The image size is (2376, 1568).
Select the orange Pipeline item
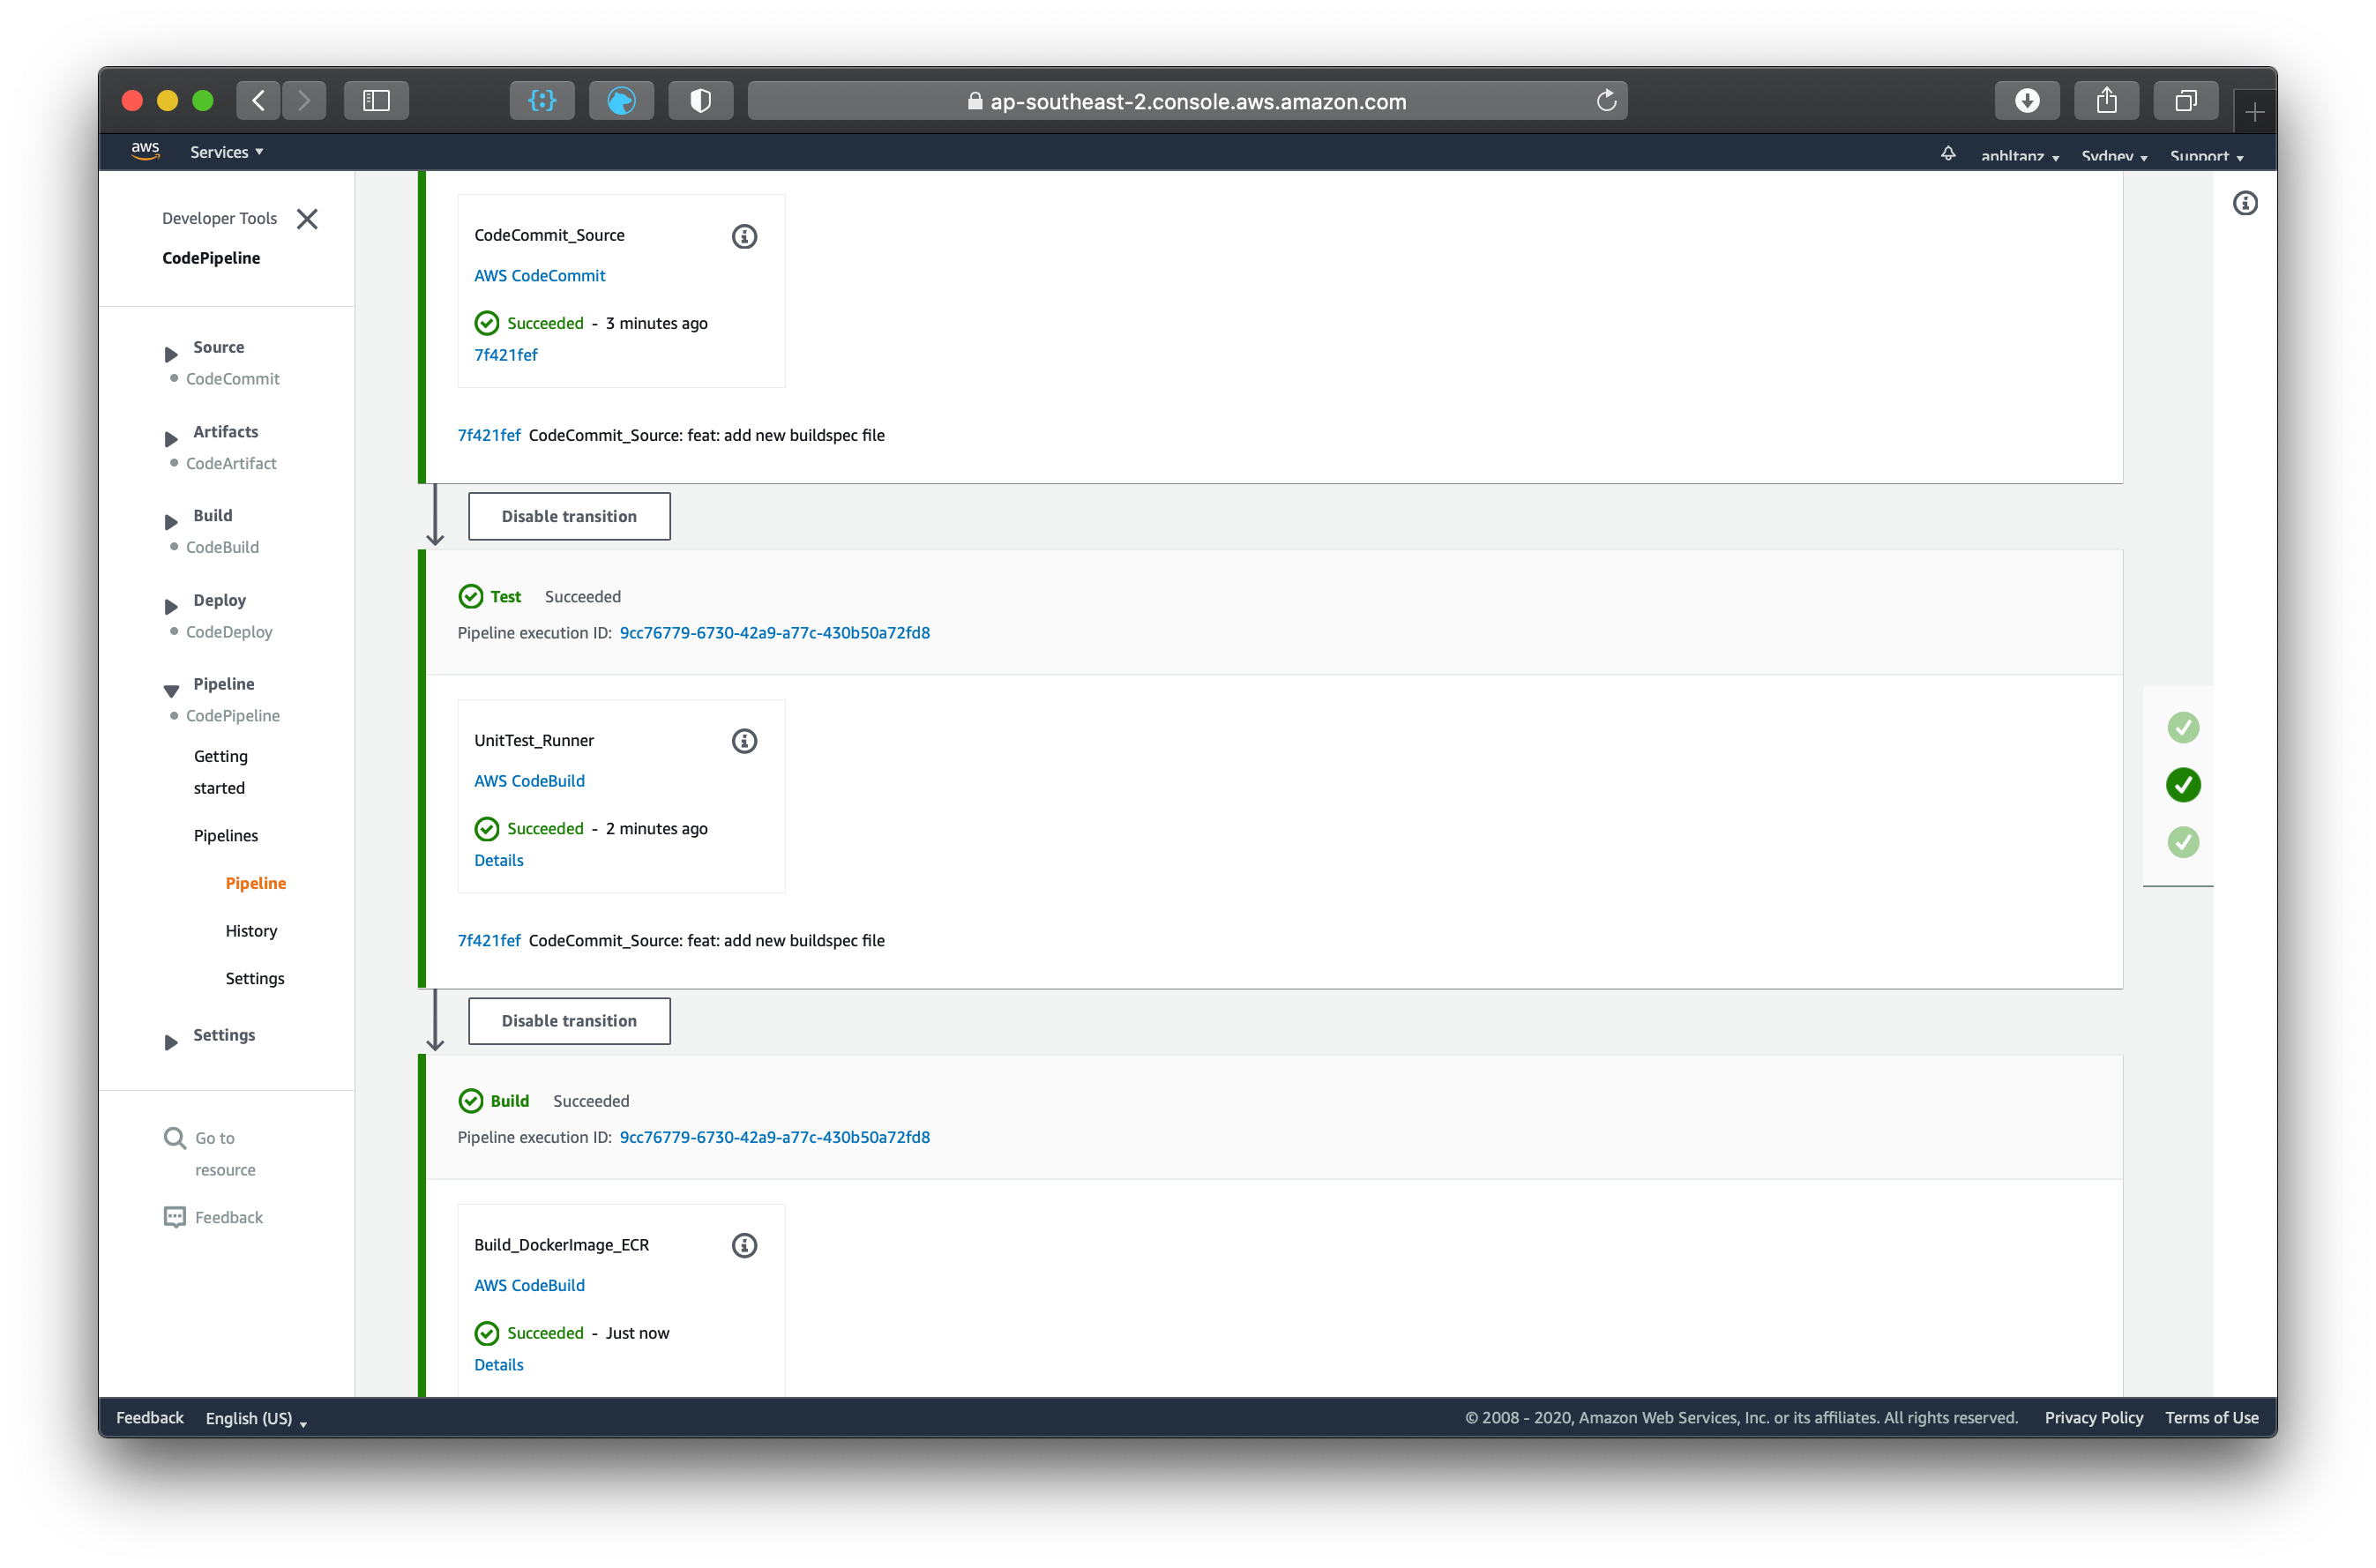[256, 883]
